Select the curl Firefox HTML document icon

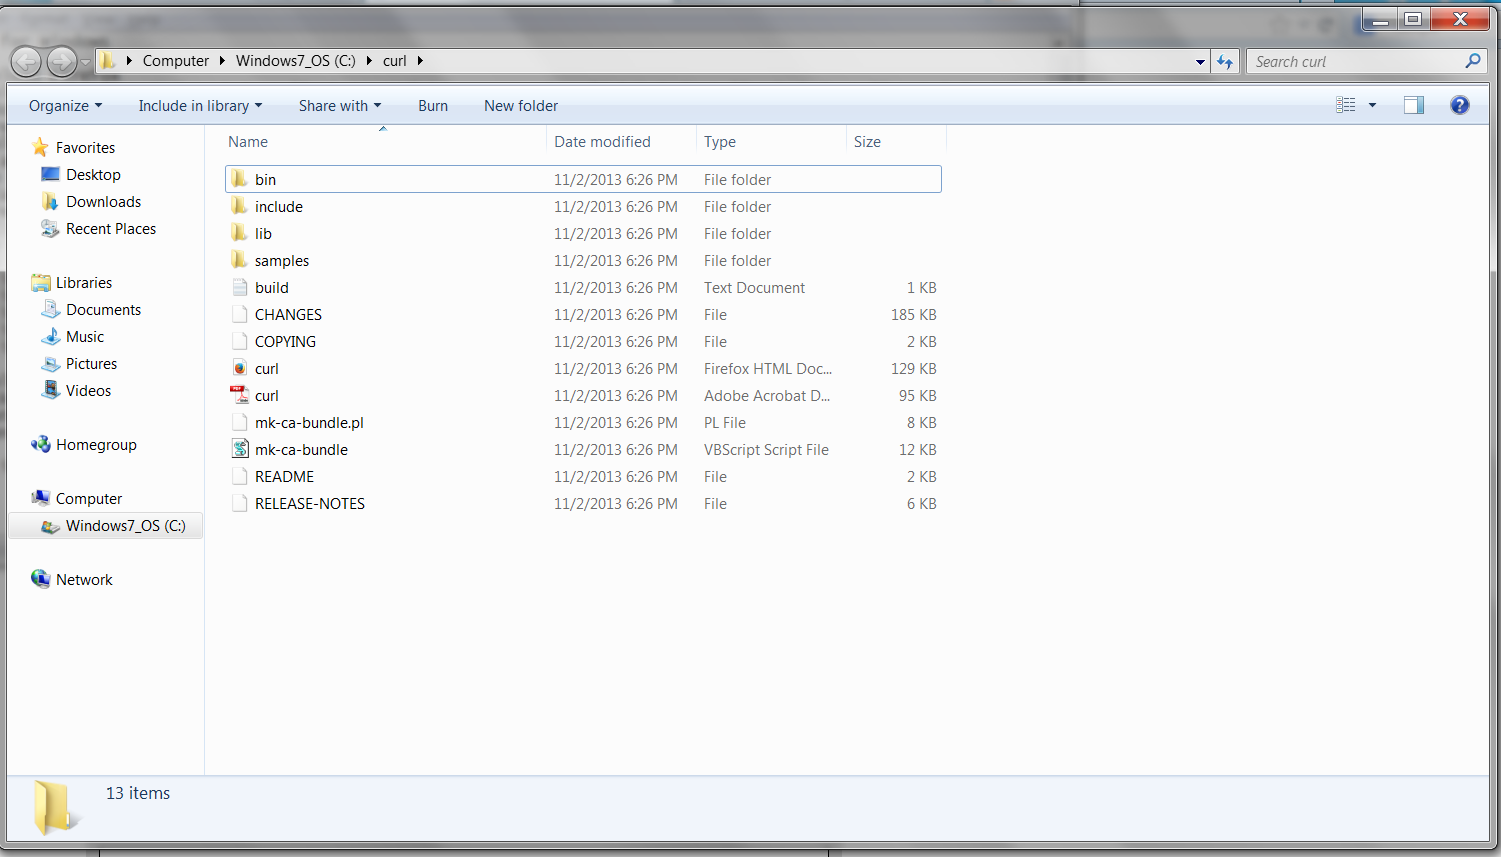(239, 368)
